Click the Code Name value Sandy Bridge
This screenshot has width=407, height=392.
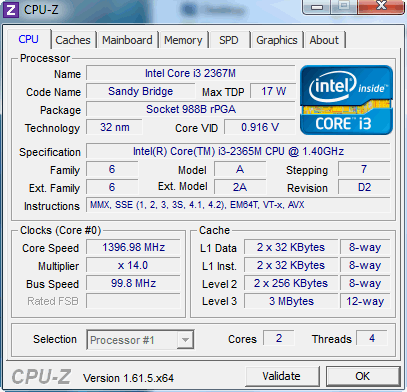point(140,91)
